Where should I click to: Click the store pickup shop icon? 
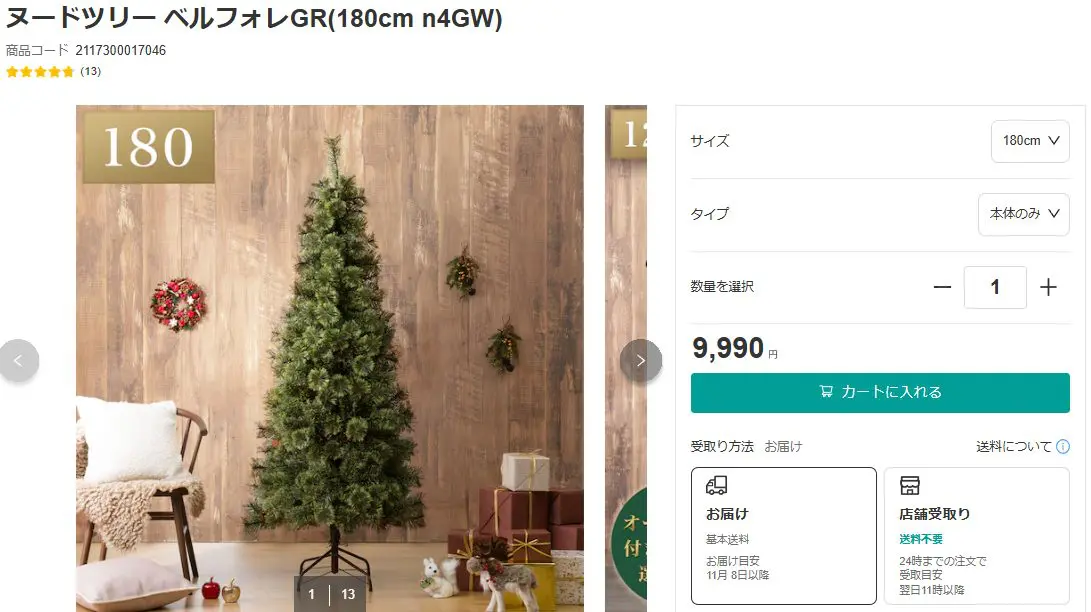pos(909,485)
